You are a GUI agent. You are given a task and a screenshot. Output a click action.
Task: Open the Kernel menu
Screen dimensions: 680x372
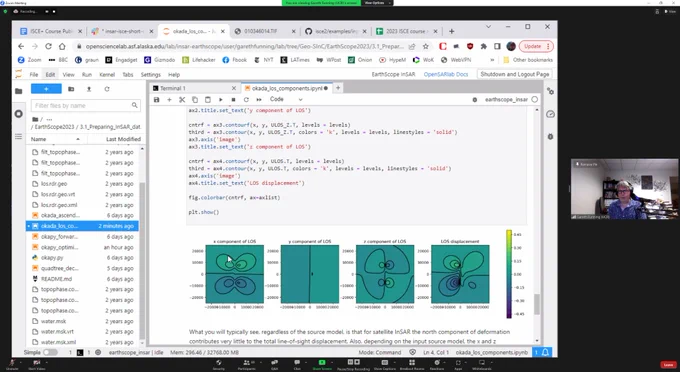pyautogui.click(x=107, y=75)
